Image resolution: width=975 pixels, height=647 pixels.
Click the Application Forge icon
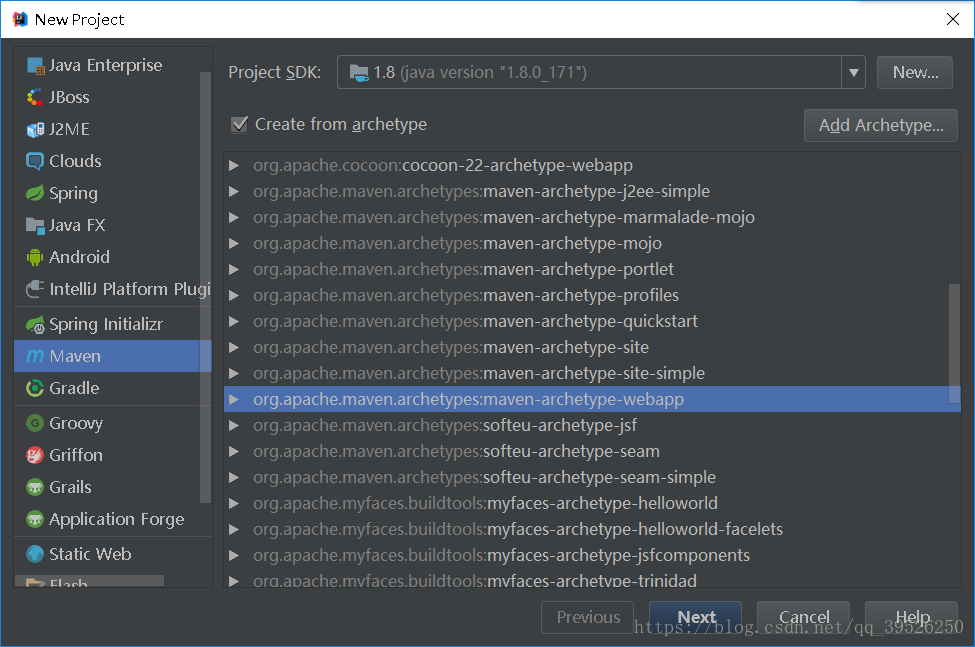point(35,519)
